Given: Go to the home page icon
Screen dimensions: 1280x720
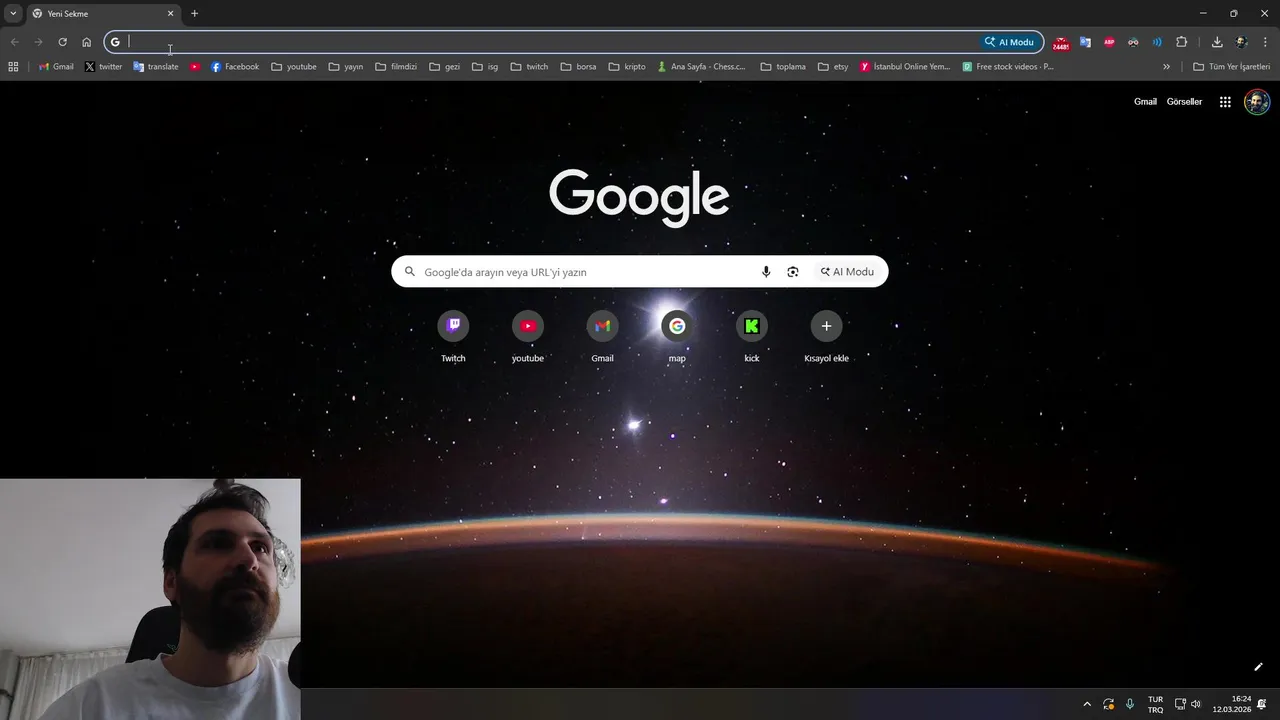Looking at the screenshot, I should 86,42.
